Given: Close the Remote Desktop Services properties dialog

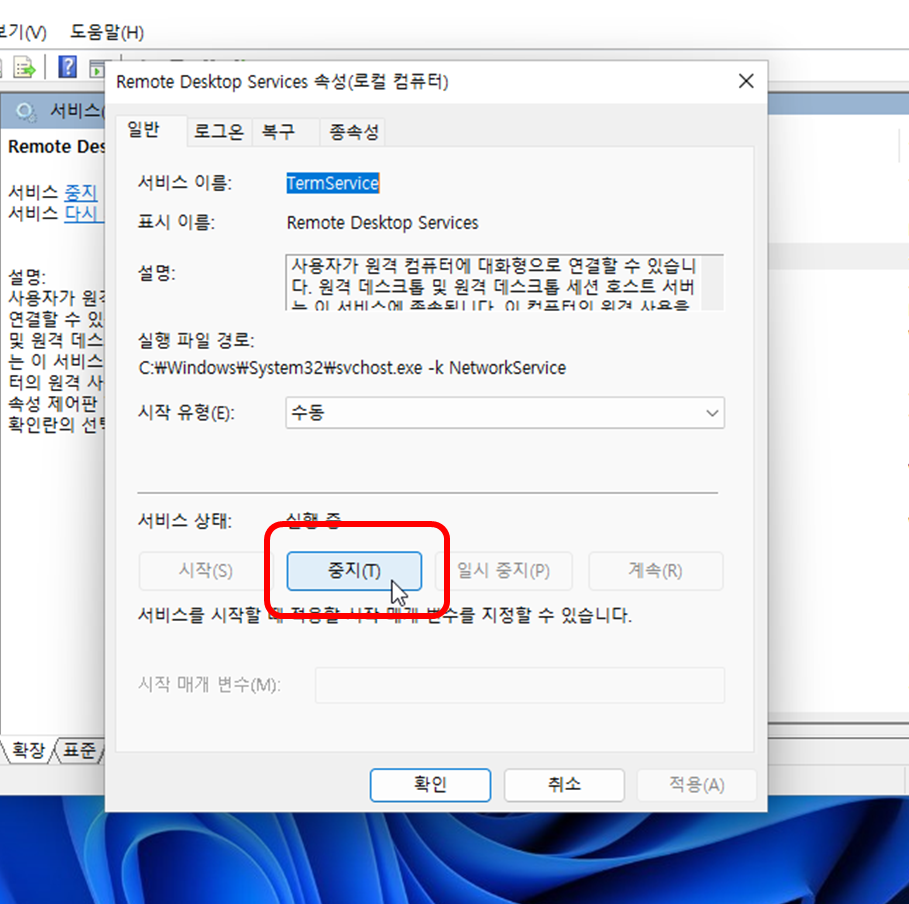Looking at the screenshot, I should tap(746, 81).
